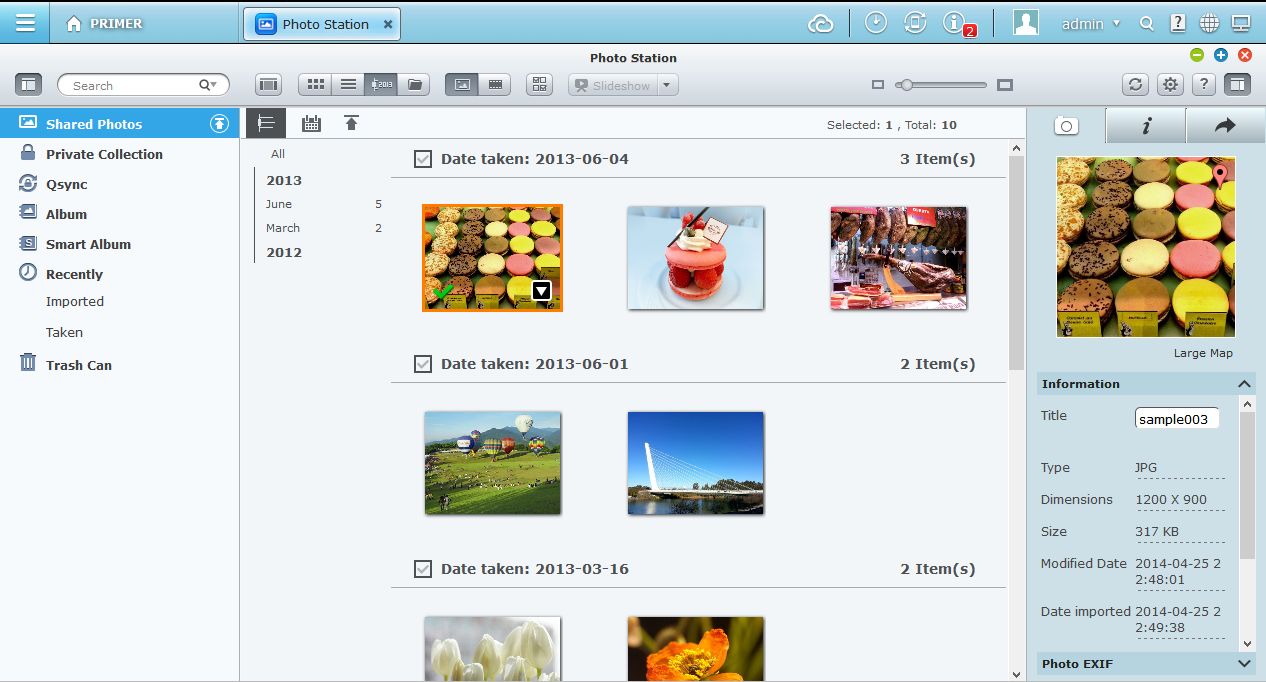Click the small thumbnail size icon

pos(878,85)
